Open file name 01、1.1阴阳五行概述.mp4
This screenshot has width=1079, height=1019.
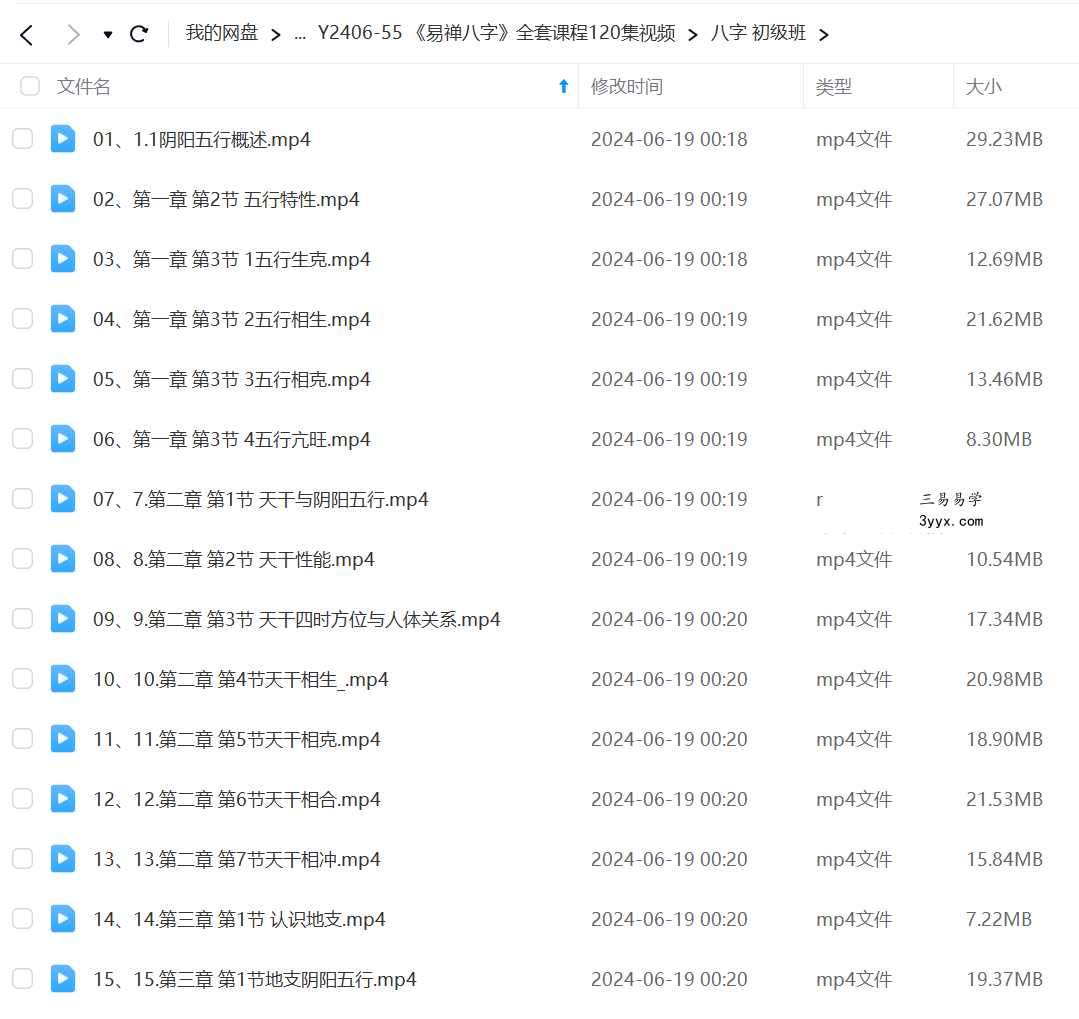(x=202, y=140)
